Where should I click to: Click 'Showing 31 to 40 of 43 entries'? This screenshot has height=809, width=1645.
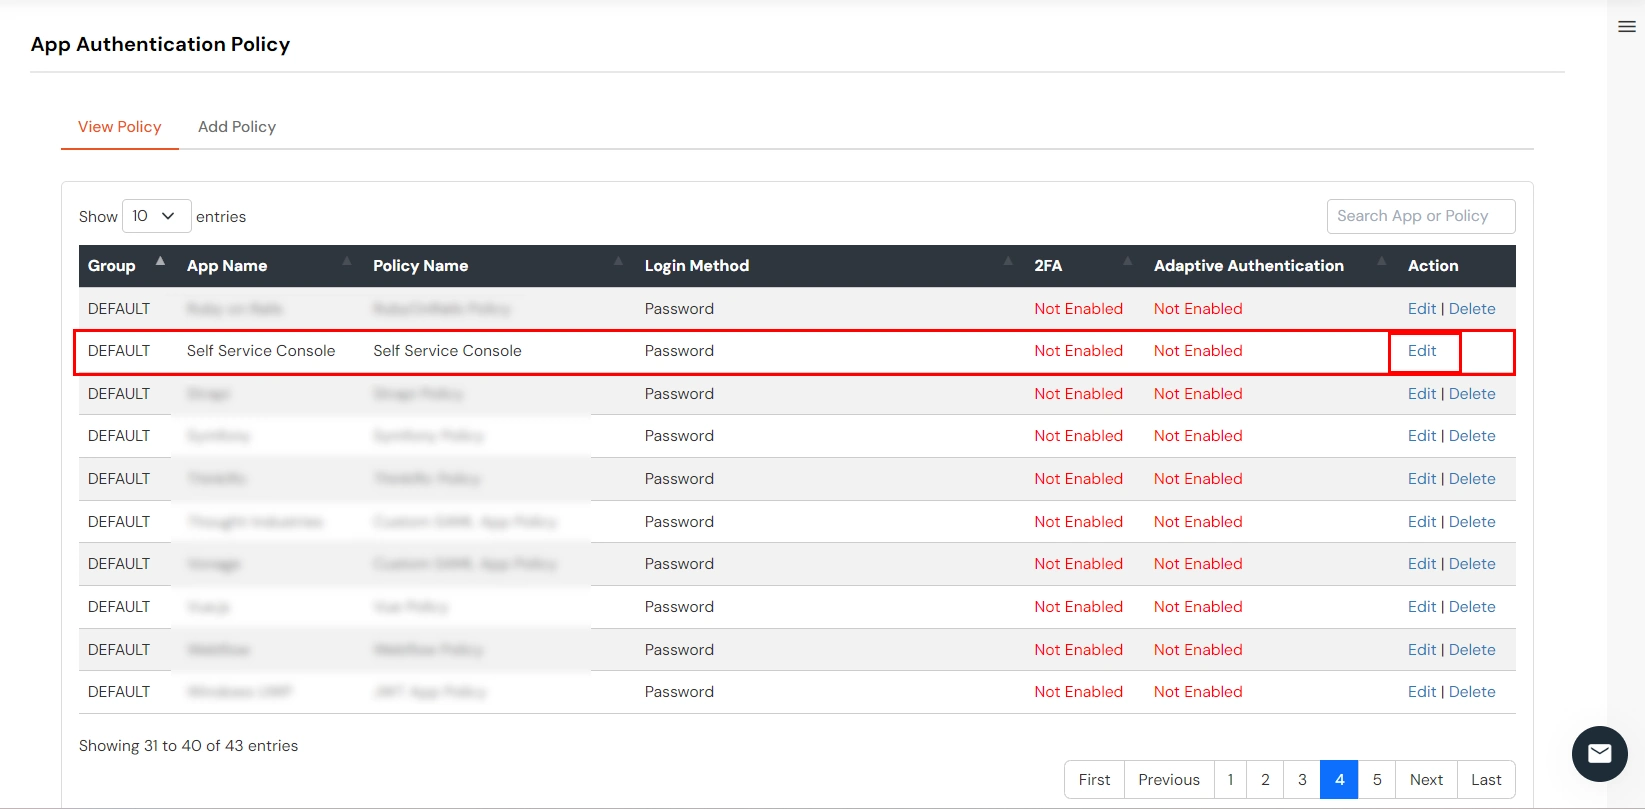(188, 746)
